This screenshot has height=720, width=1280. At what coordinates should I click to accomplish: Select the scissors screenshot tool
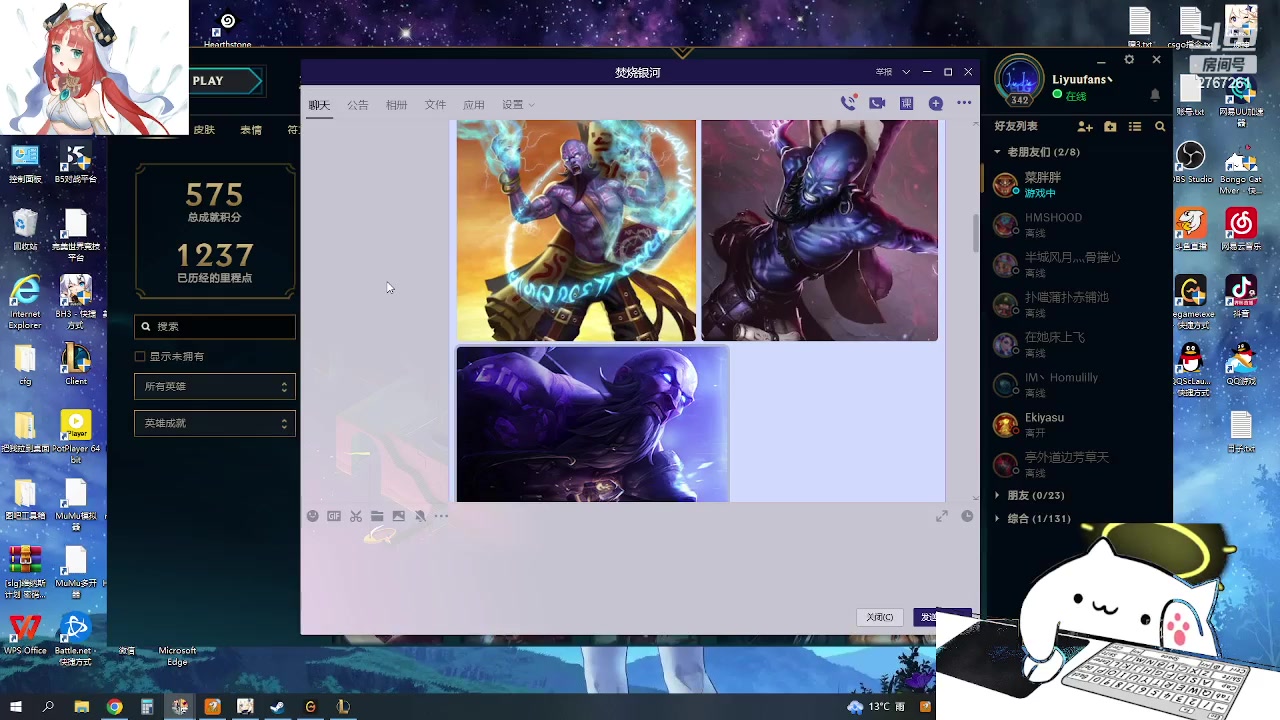[356, 516]
